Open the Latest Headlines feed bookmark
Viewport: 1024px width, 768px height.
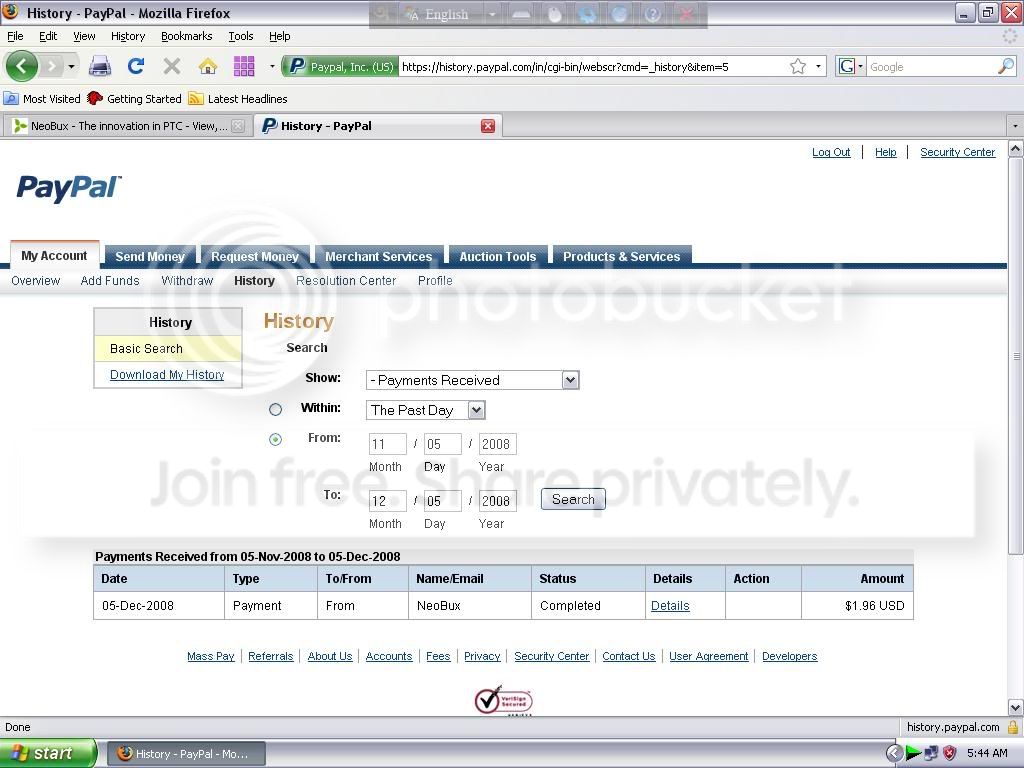pyautogui.click(x=238, y=99)
